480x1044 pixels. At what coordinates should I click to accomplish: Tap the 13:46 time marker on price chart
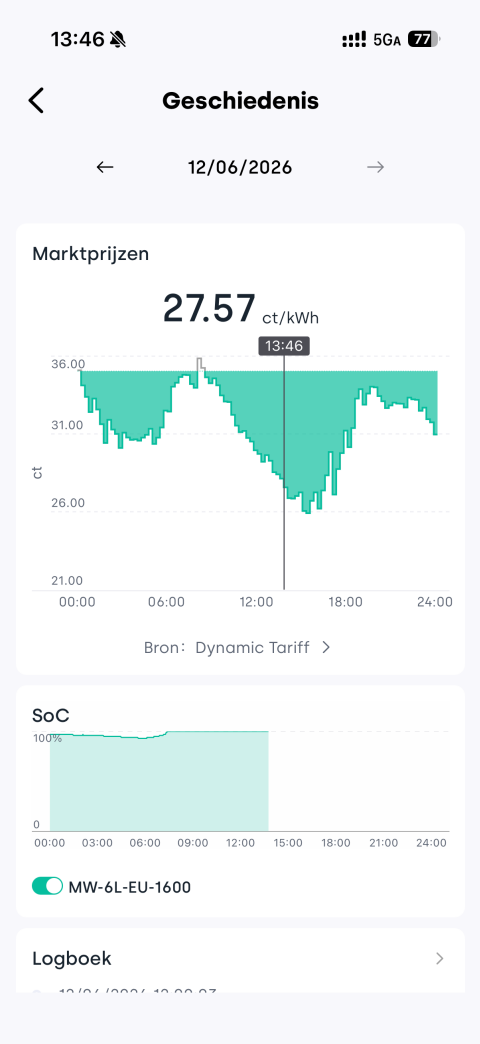pos(284,346)
